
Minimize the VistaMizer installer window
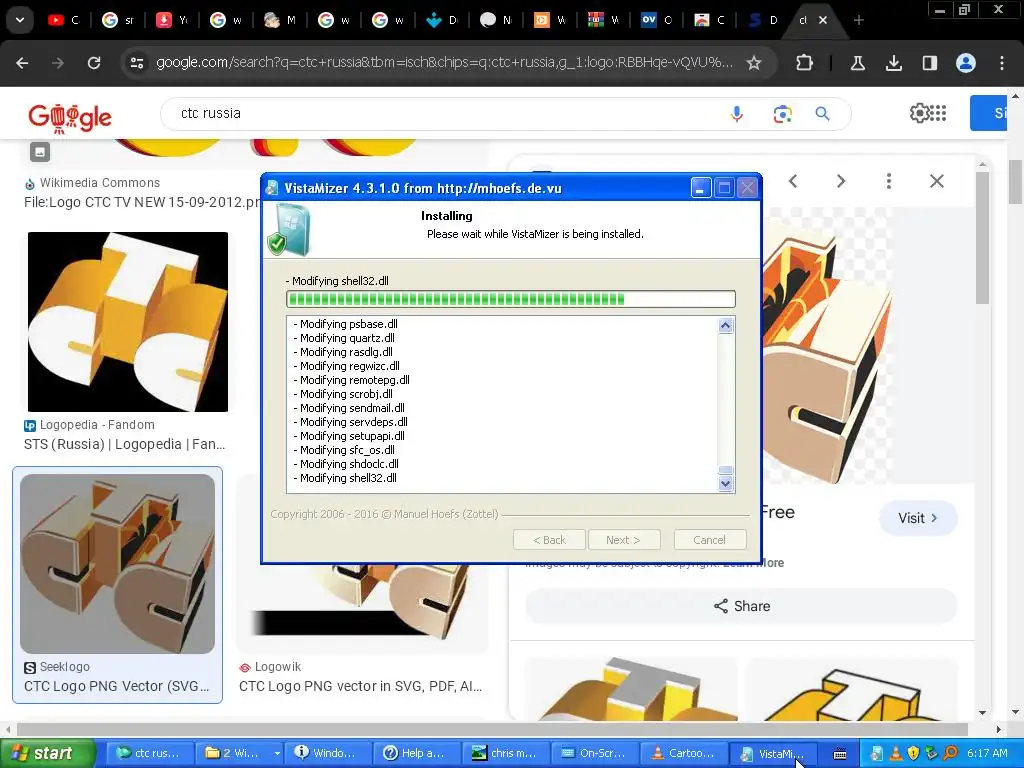pyautogui.click(x=701, y=188)
